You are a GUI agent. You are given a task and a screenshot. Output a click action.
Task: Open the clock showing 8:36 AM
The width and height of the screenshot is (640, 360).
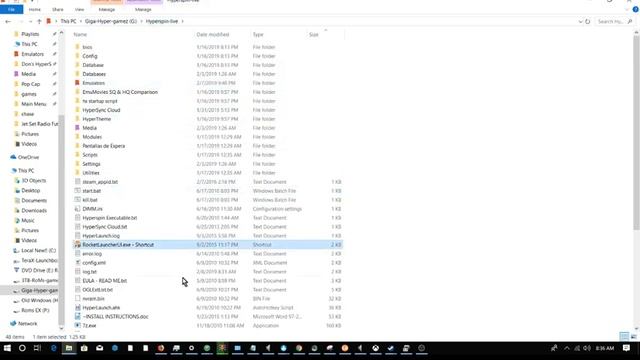coord(604,348)
